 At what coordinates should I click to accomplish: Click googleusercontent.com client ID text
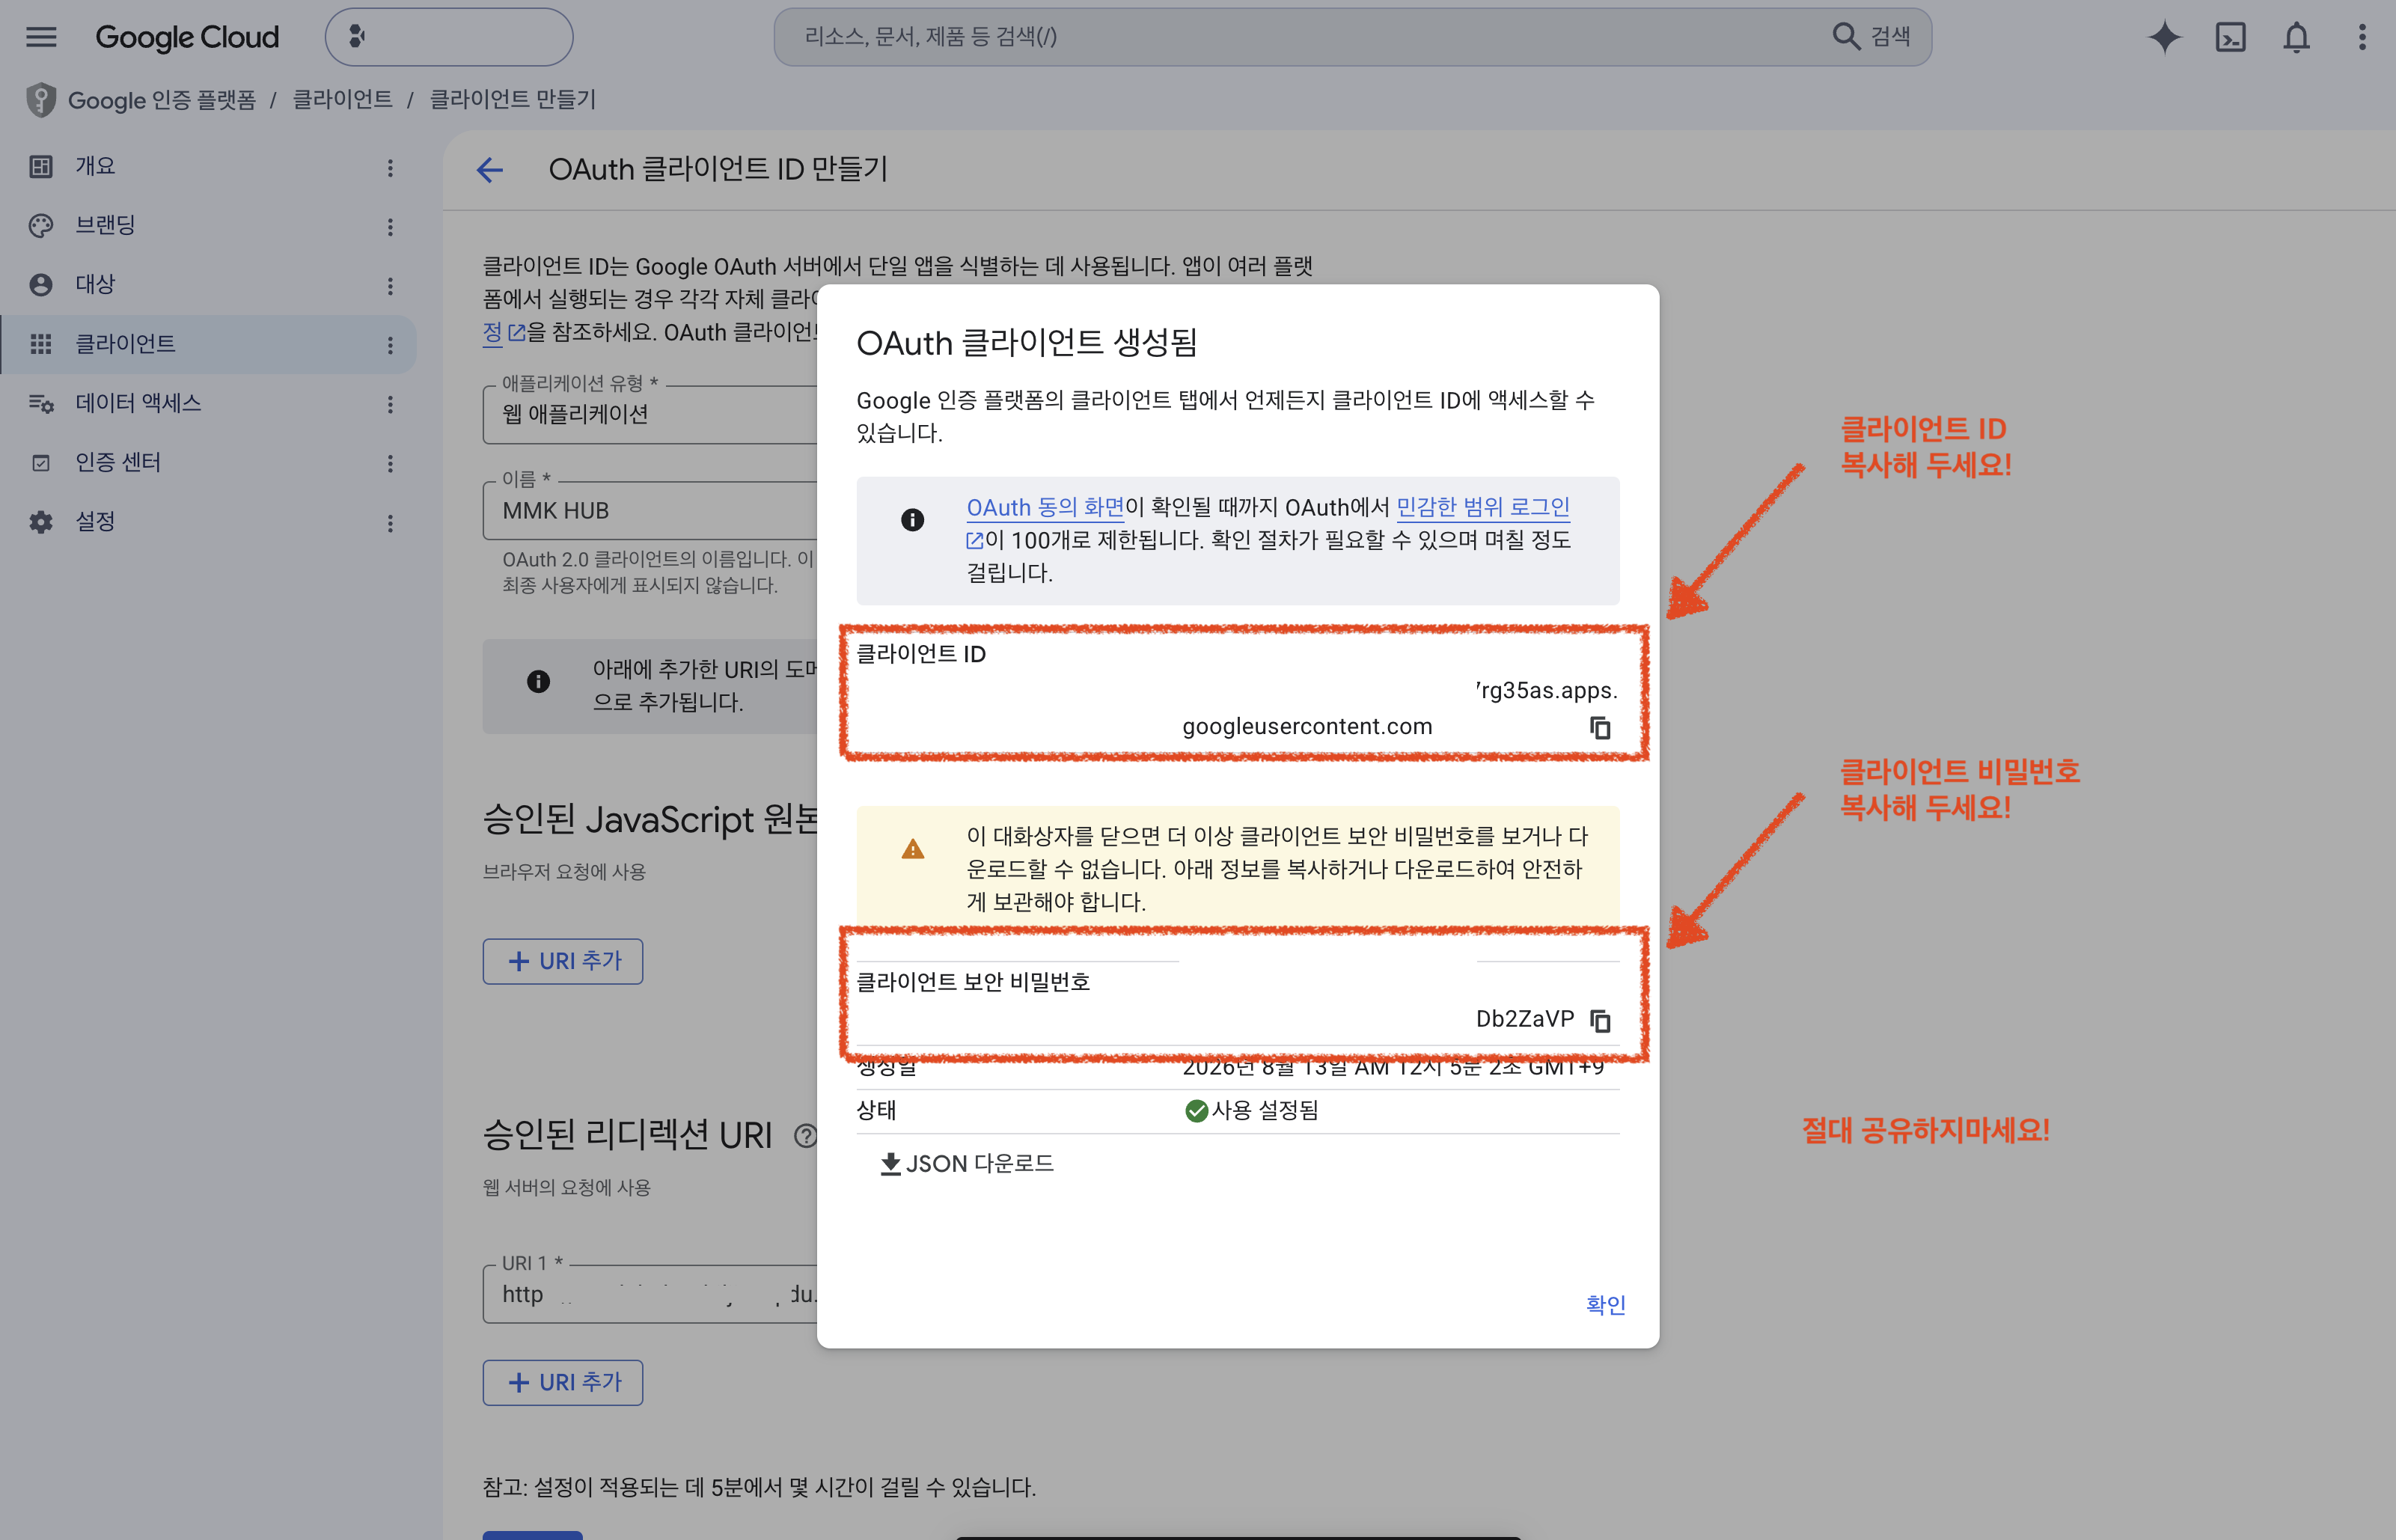(x=1307, y=726)
